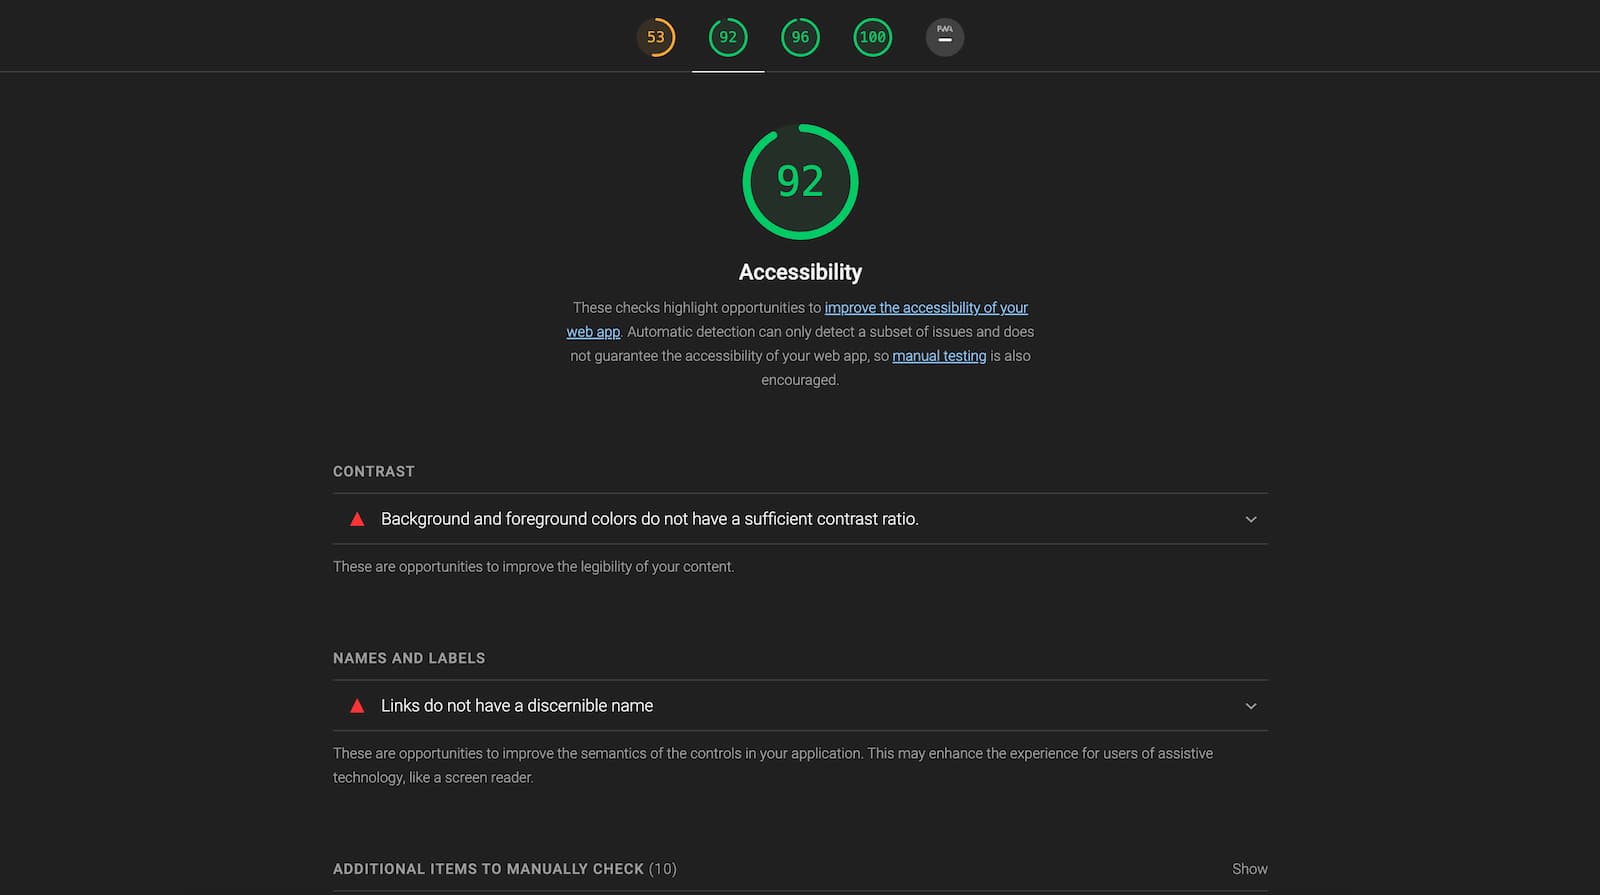Open the SEO score gauge showing 100
This screenshot has width=1600, height=895.
(872, 37)
